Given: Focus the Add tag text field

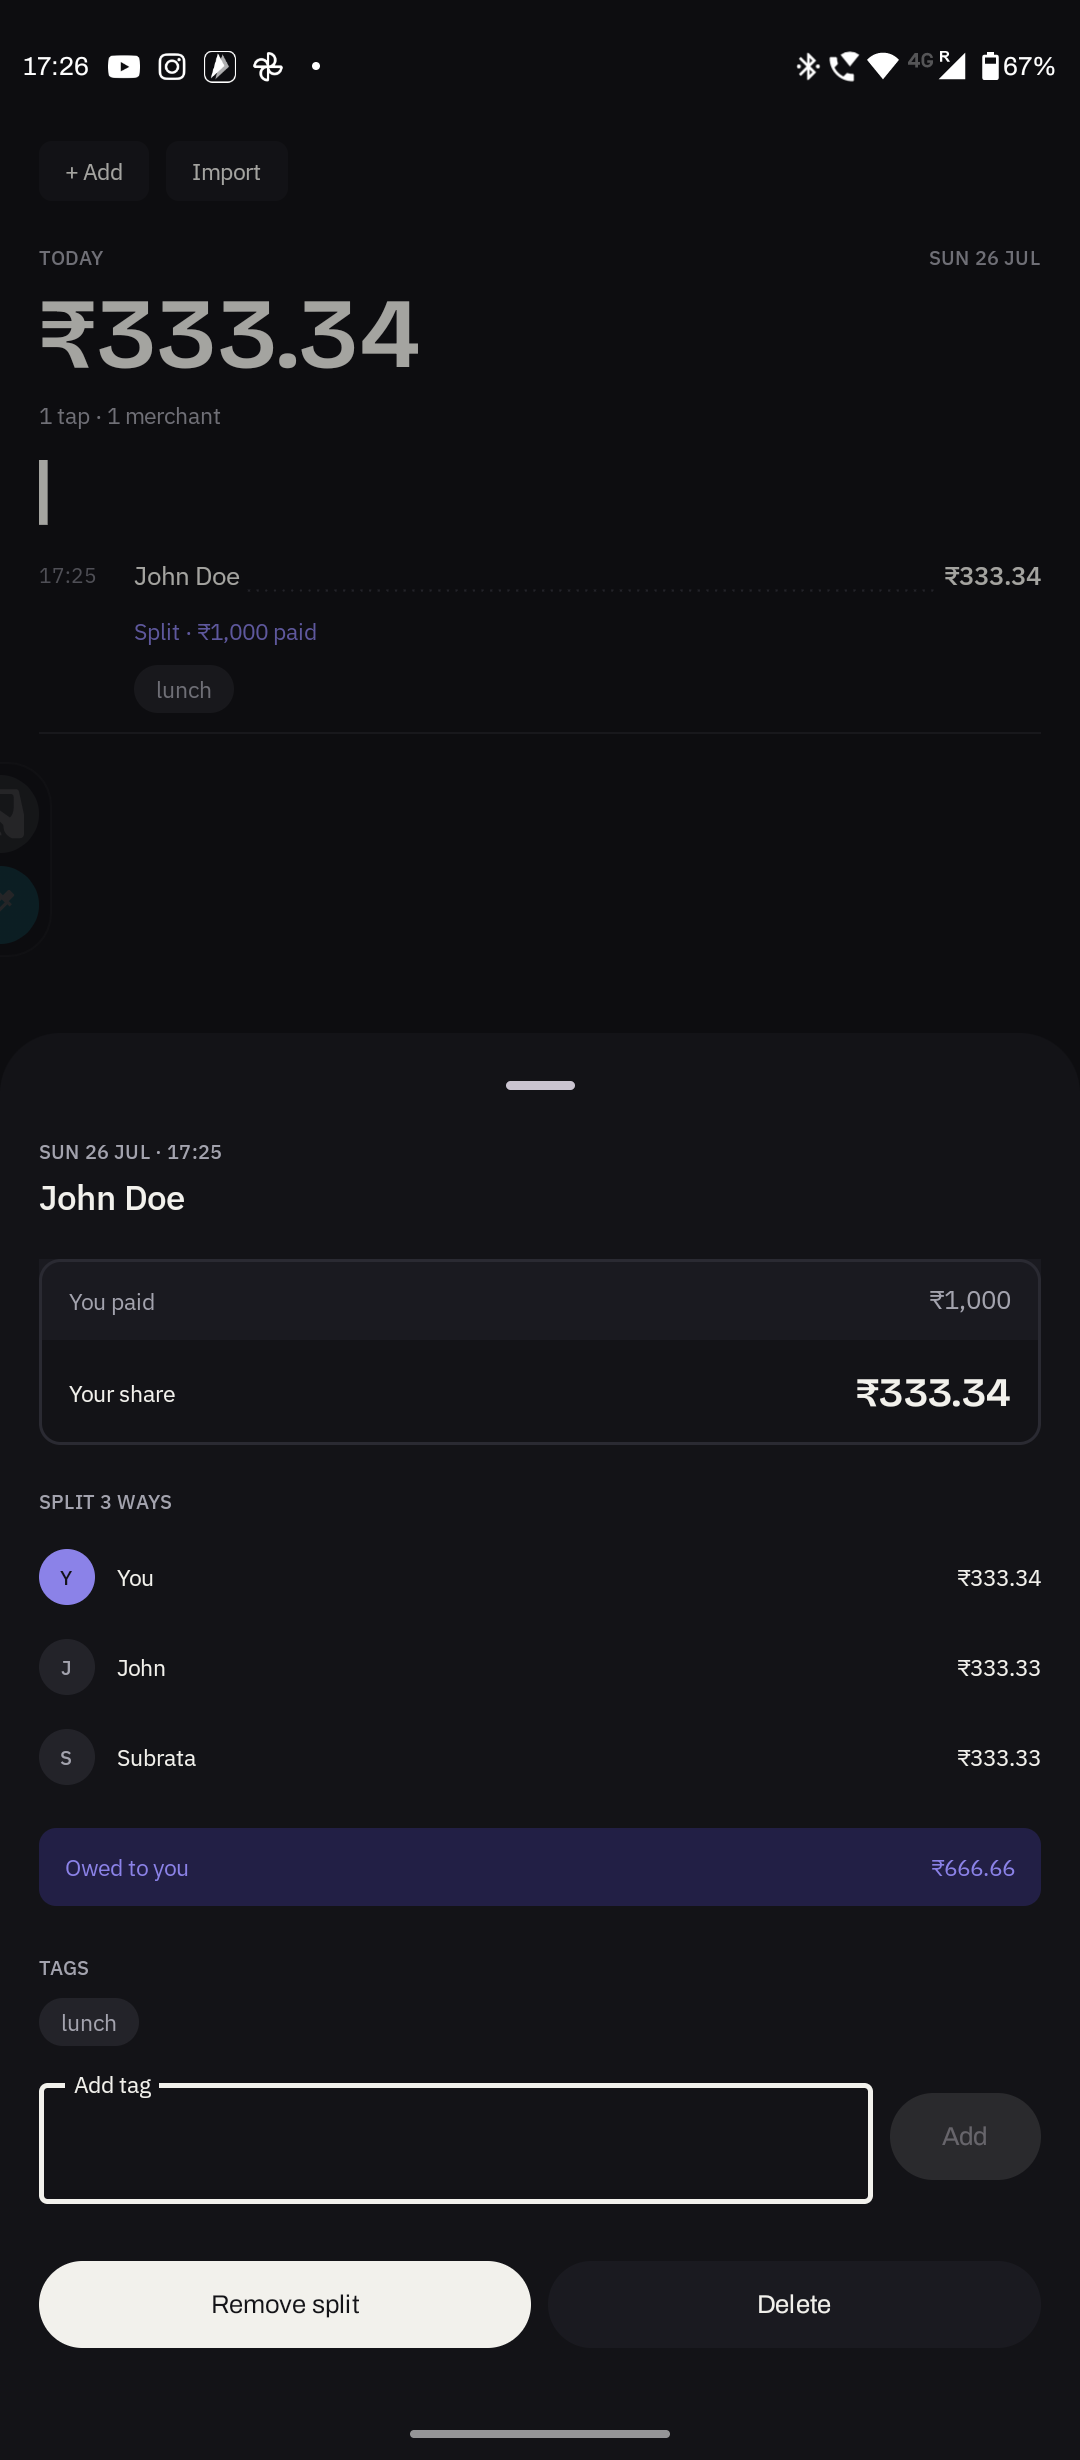Looking at the screenshot, I should click(x=456, y=2143).
